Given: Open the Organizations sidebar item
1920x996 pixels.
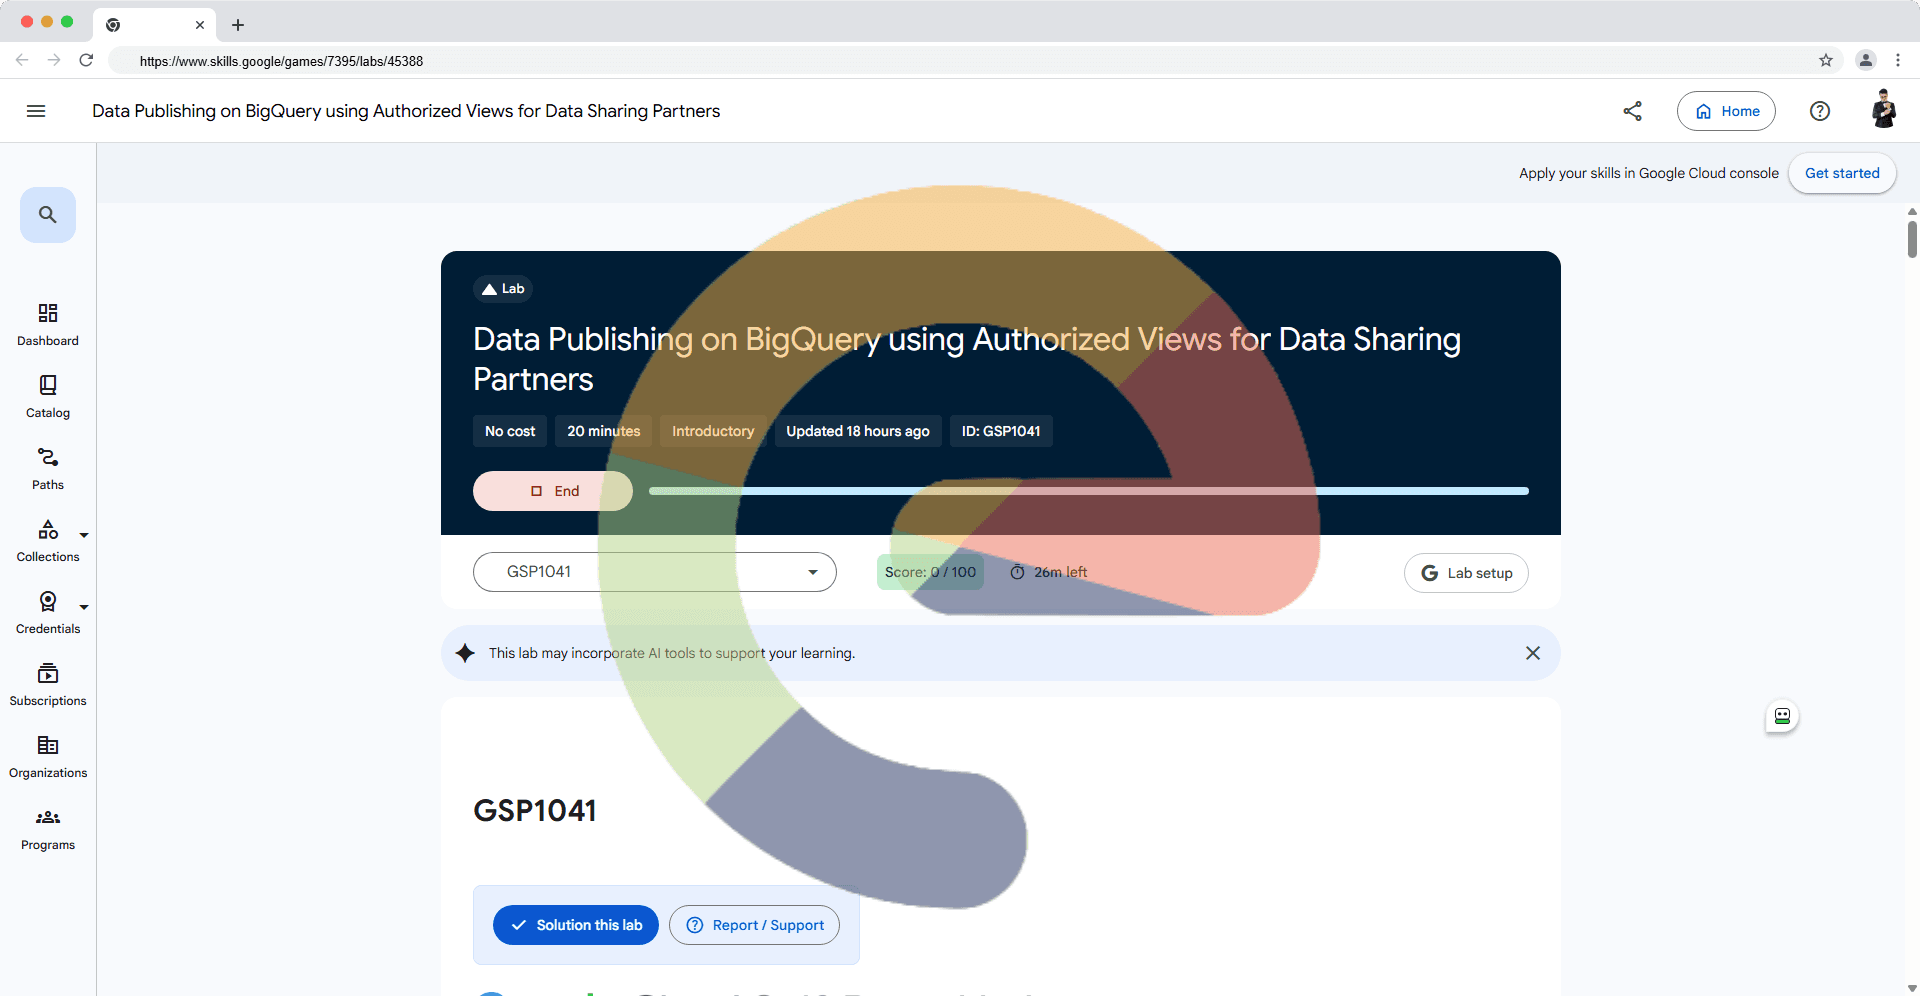Looking at the screenshot, I should pos(48,757).
